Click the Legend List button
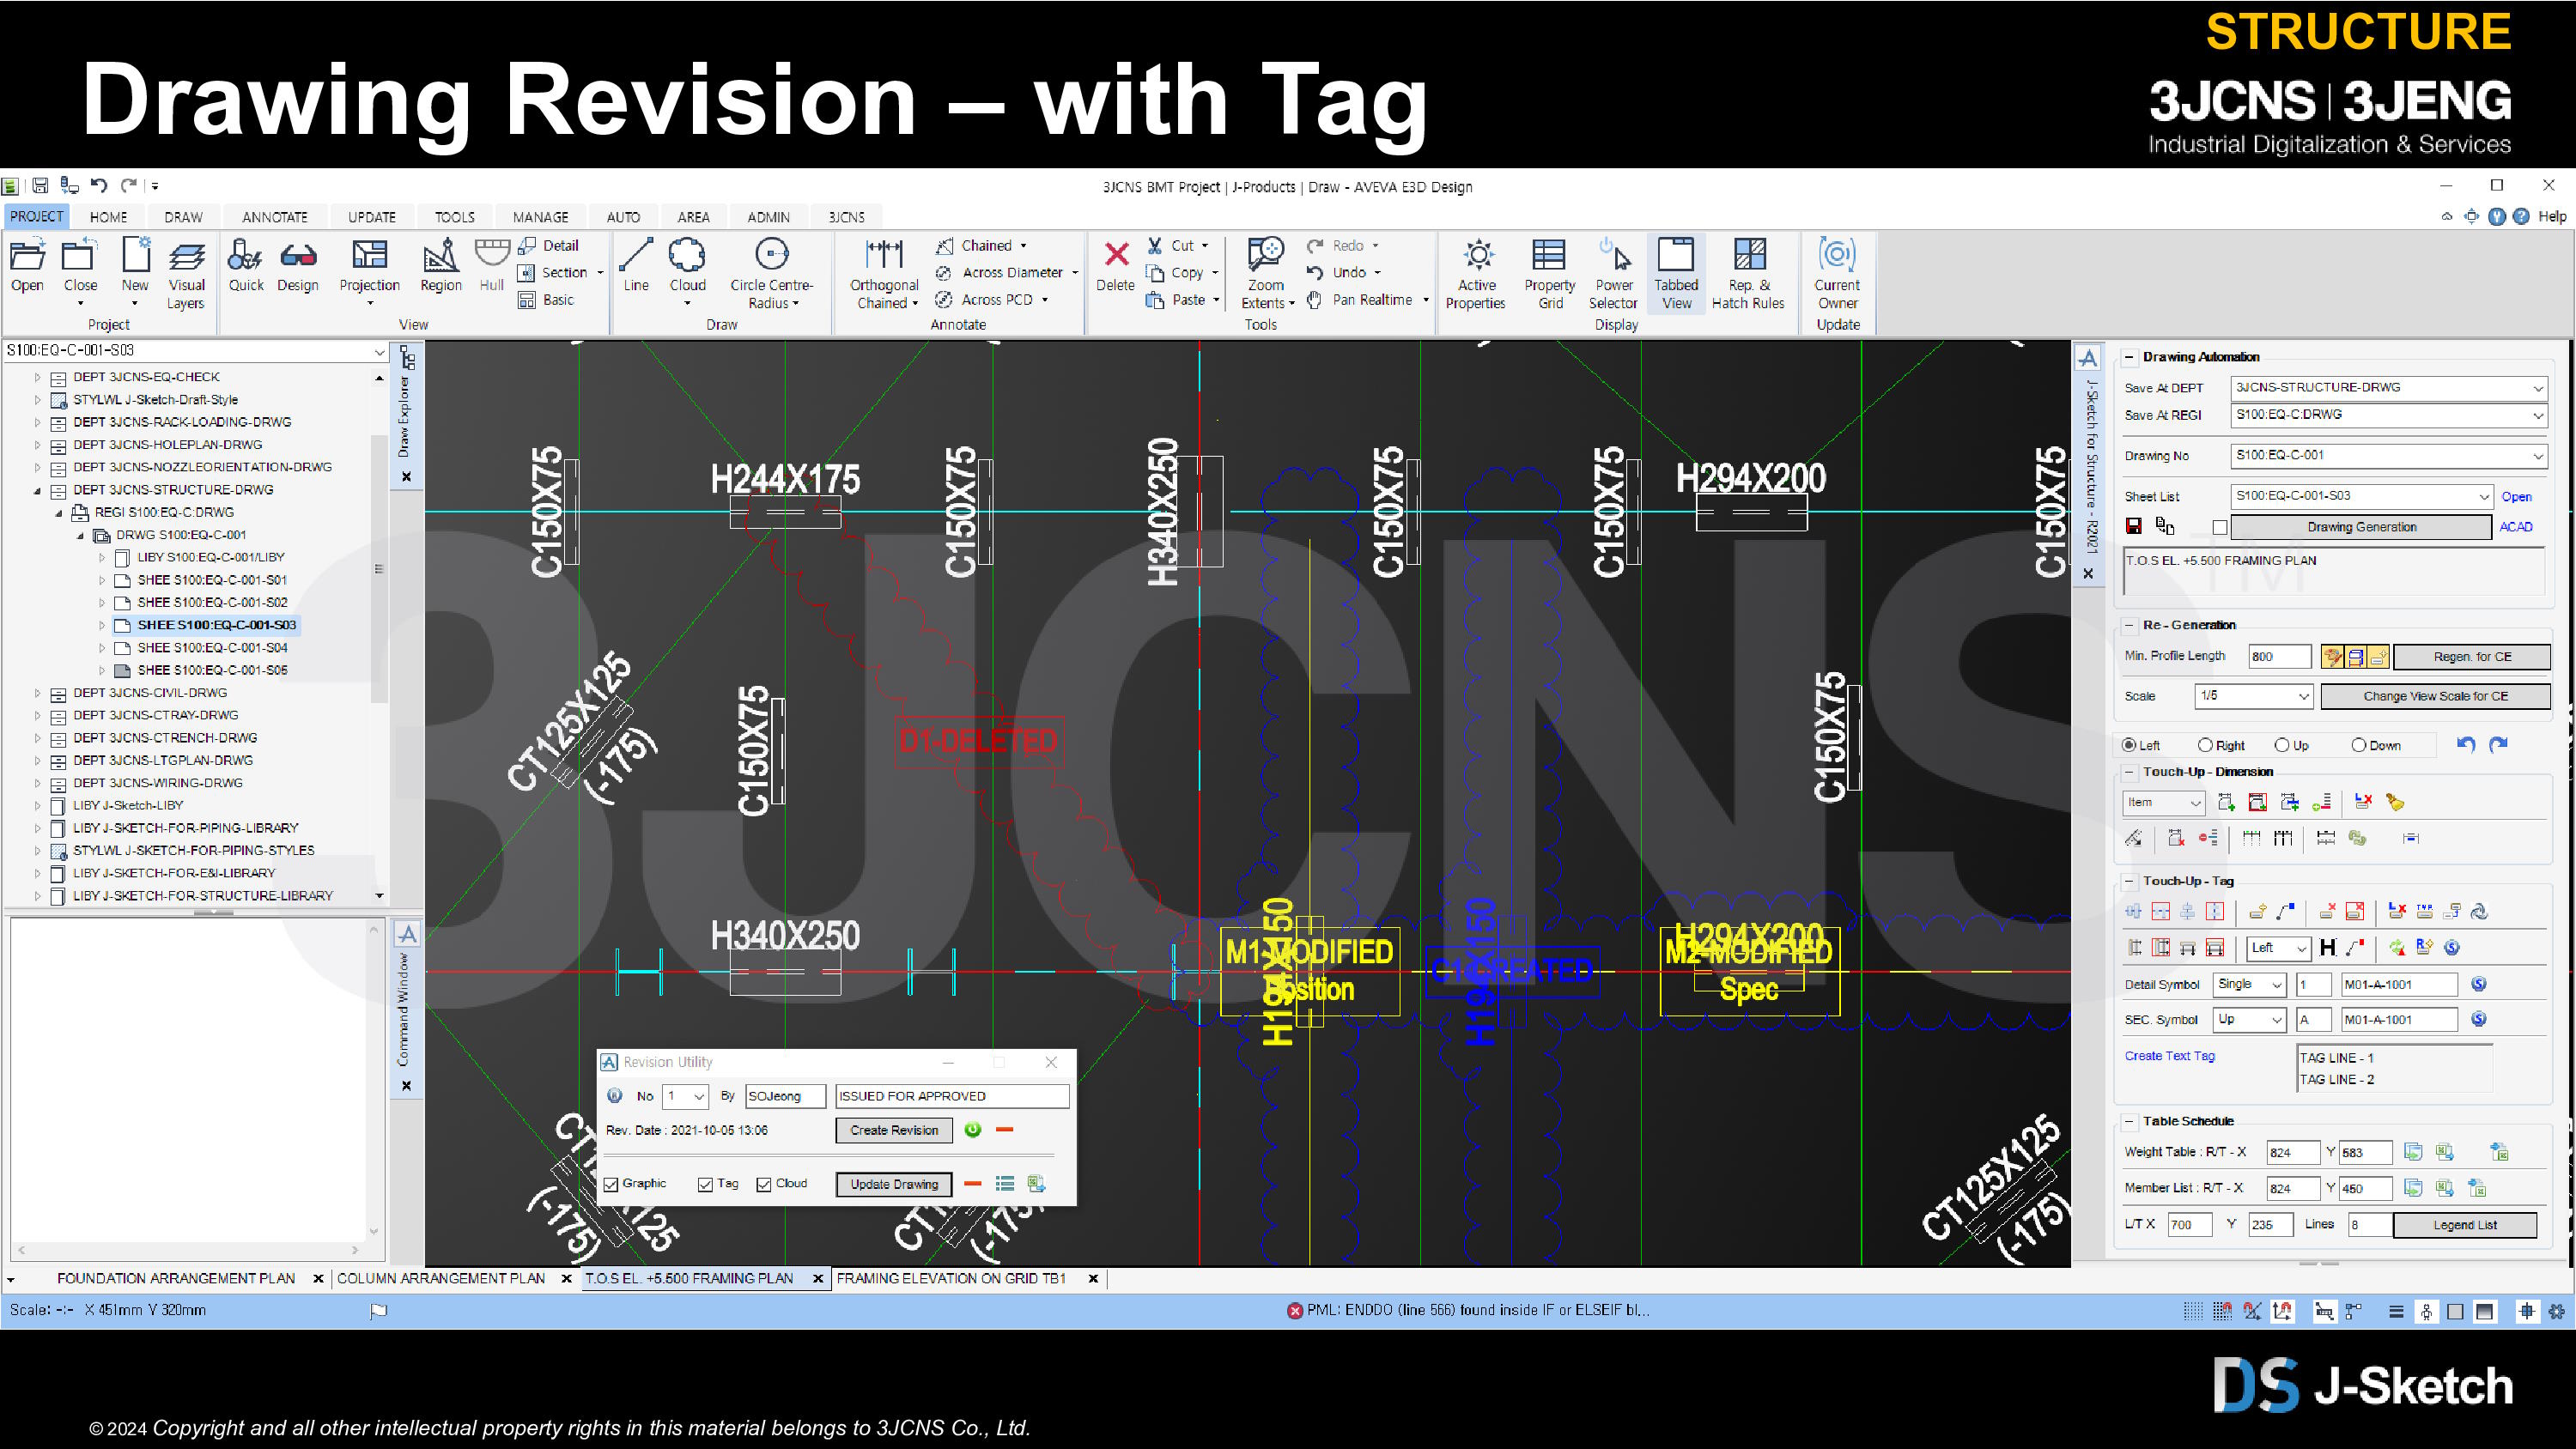 2465,1225
